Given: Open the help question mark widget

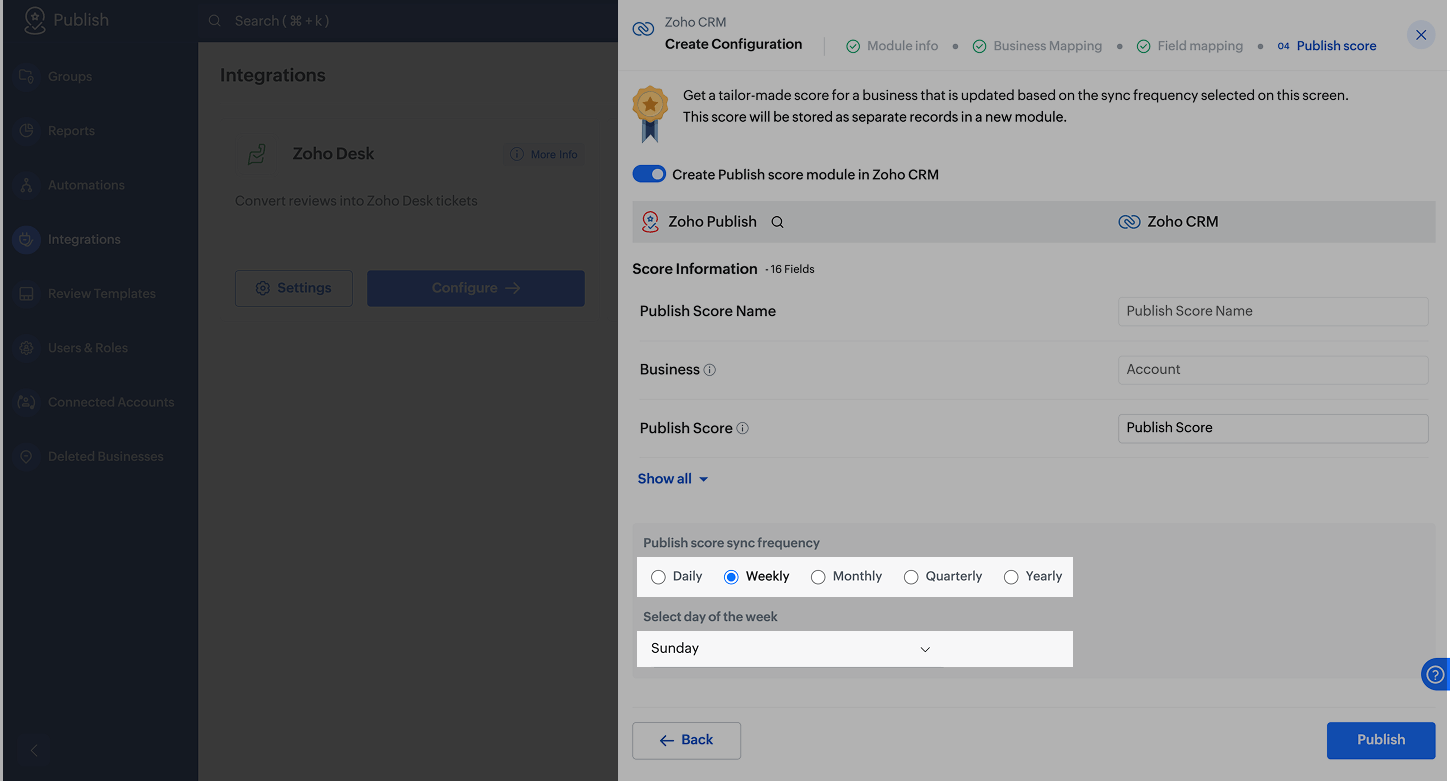Looking at the screenshot, I should [x=1435, y=675].
